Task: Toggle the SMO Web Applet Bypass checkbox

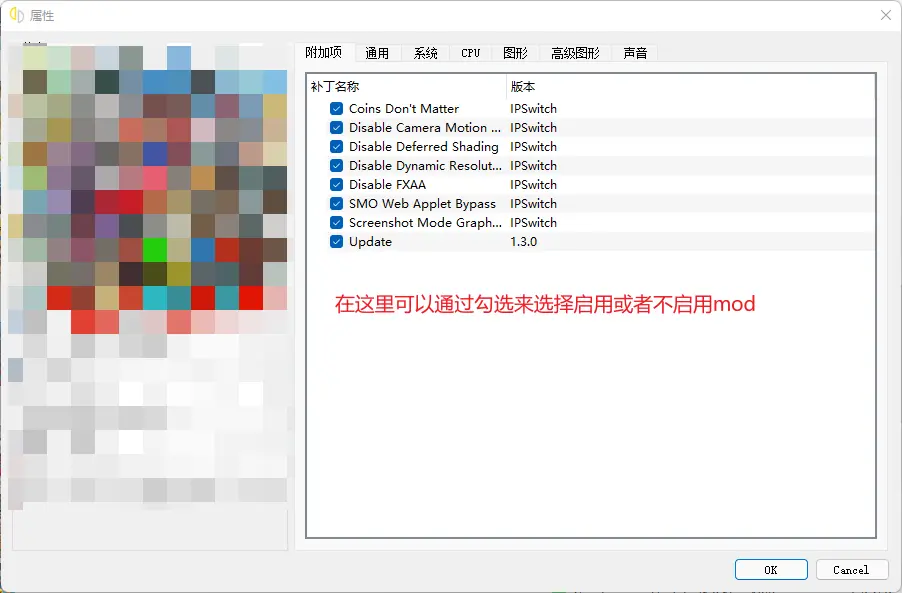Action: (x=337, y=204)
